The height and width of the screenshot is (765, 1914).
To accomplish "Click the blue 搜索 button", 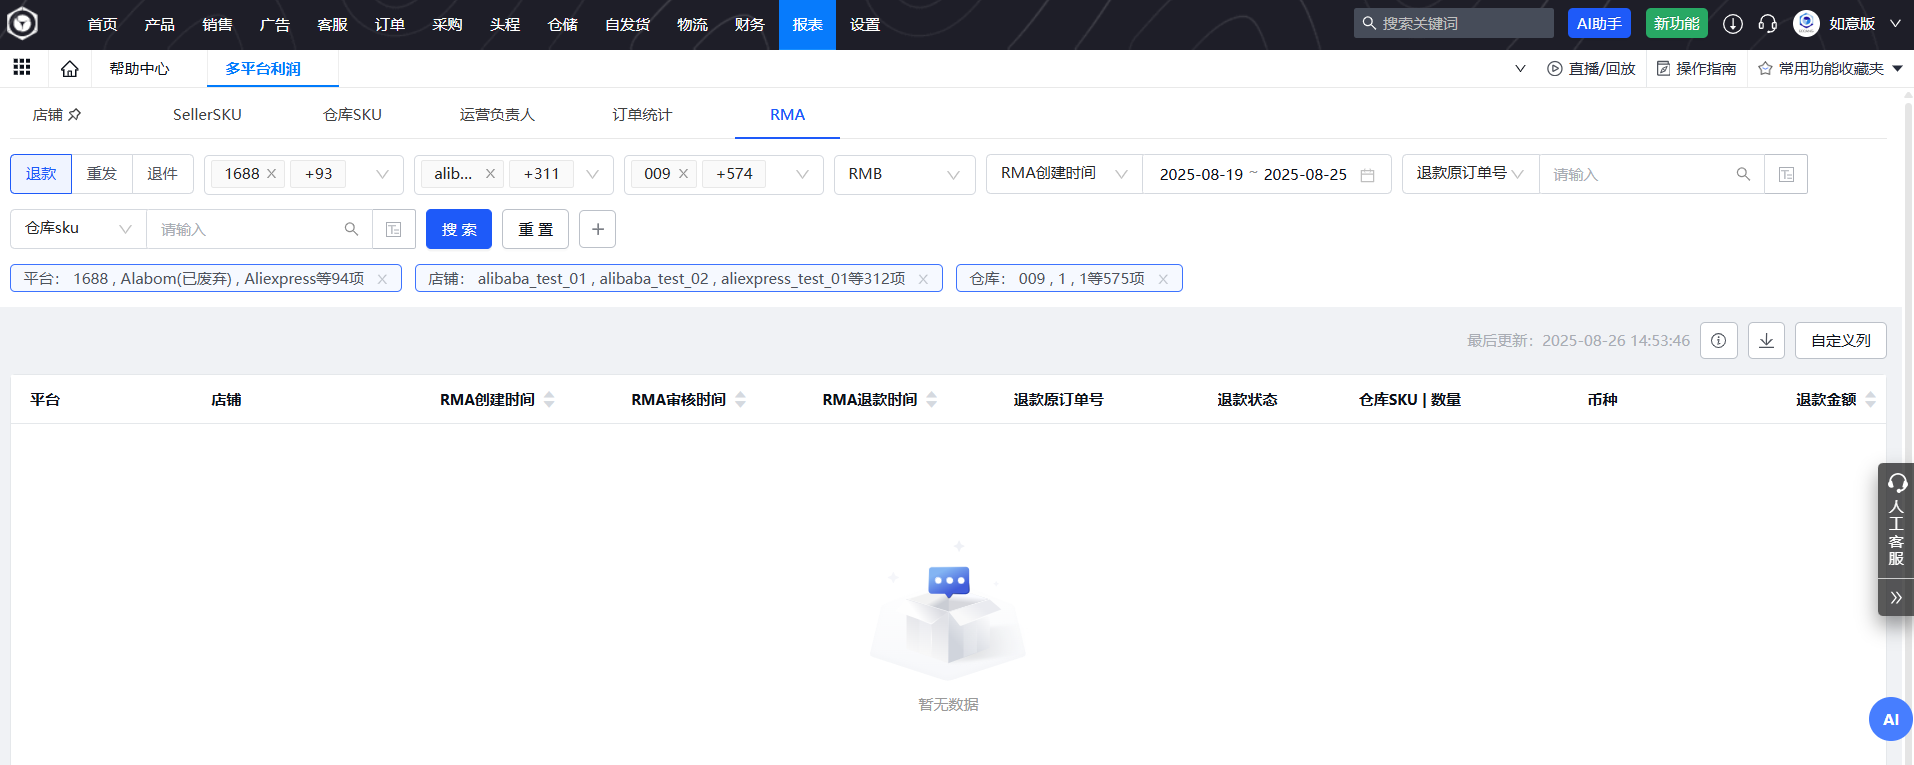I will point(459,229).
